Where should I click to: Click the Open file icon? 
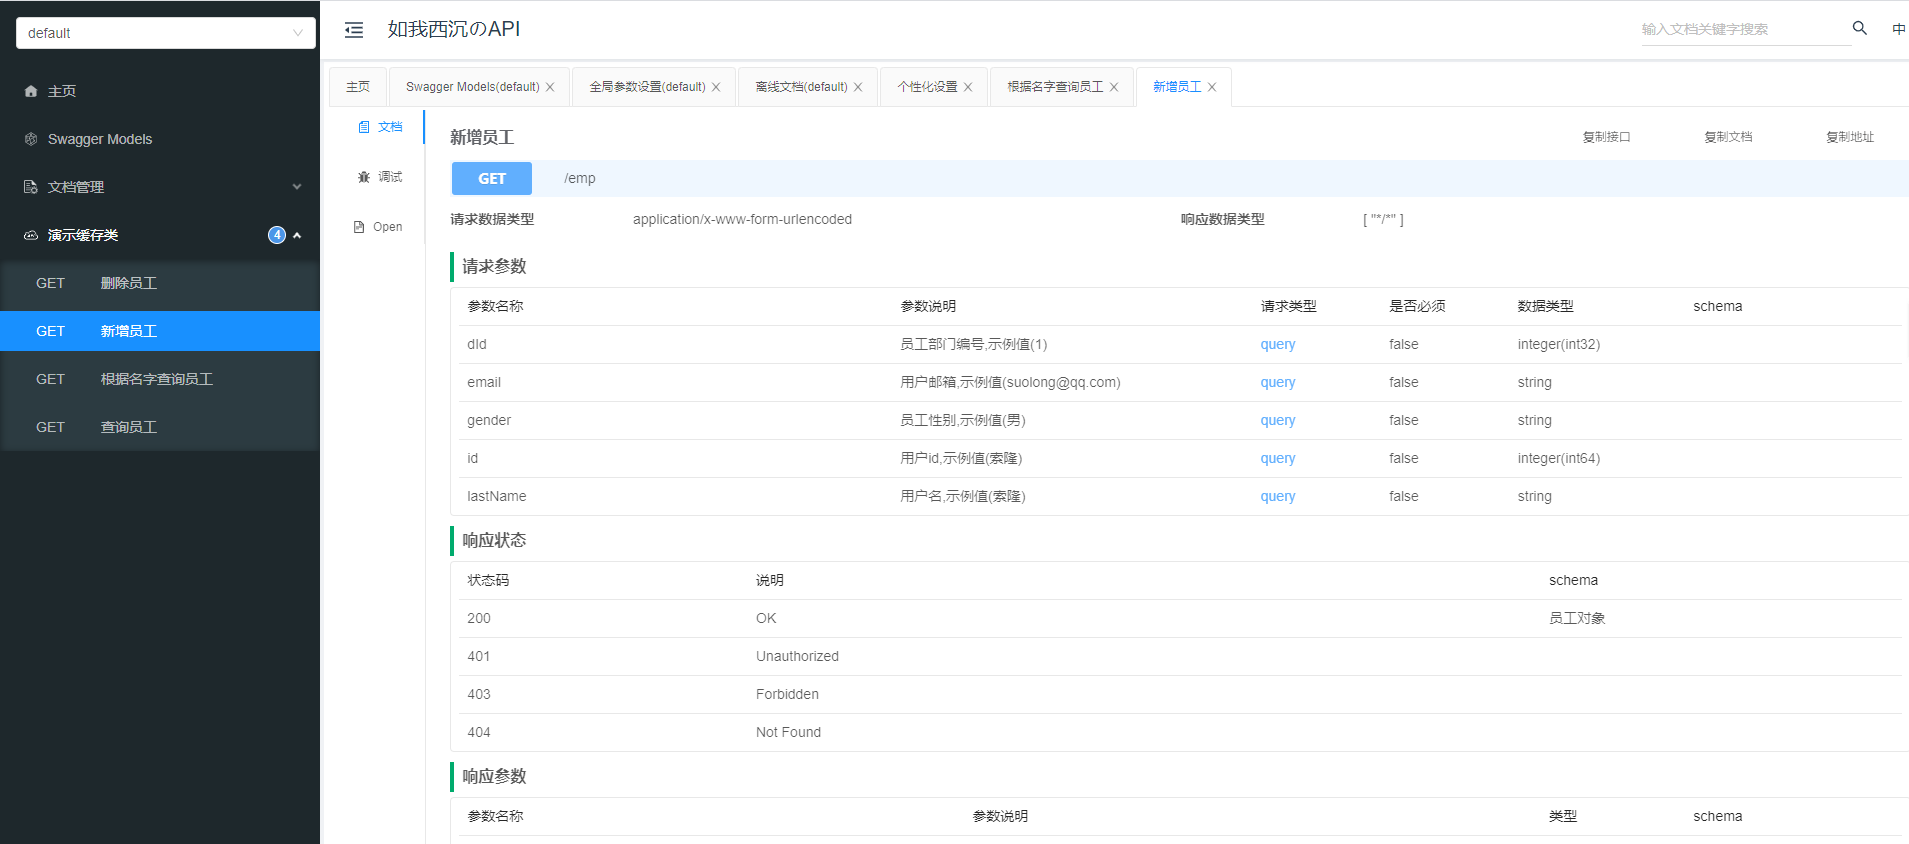(x=359, y=227)
